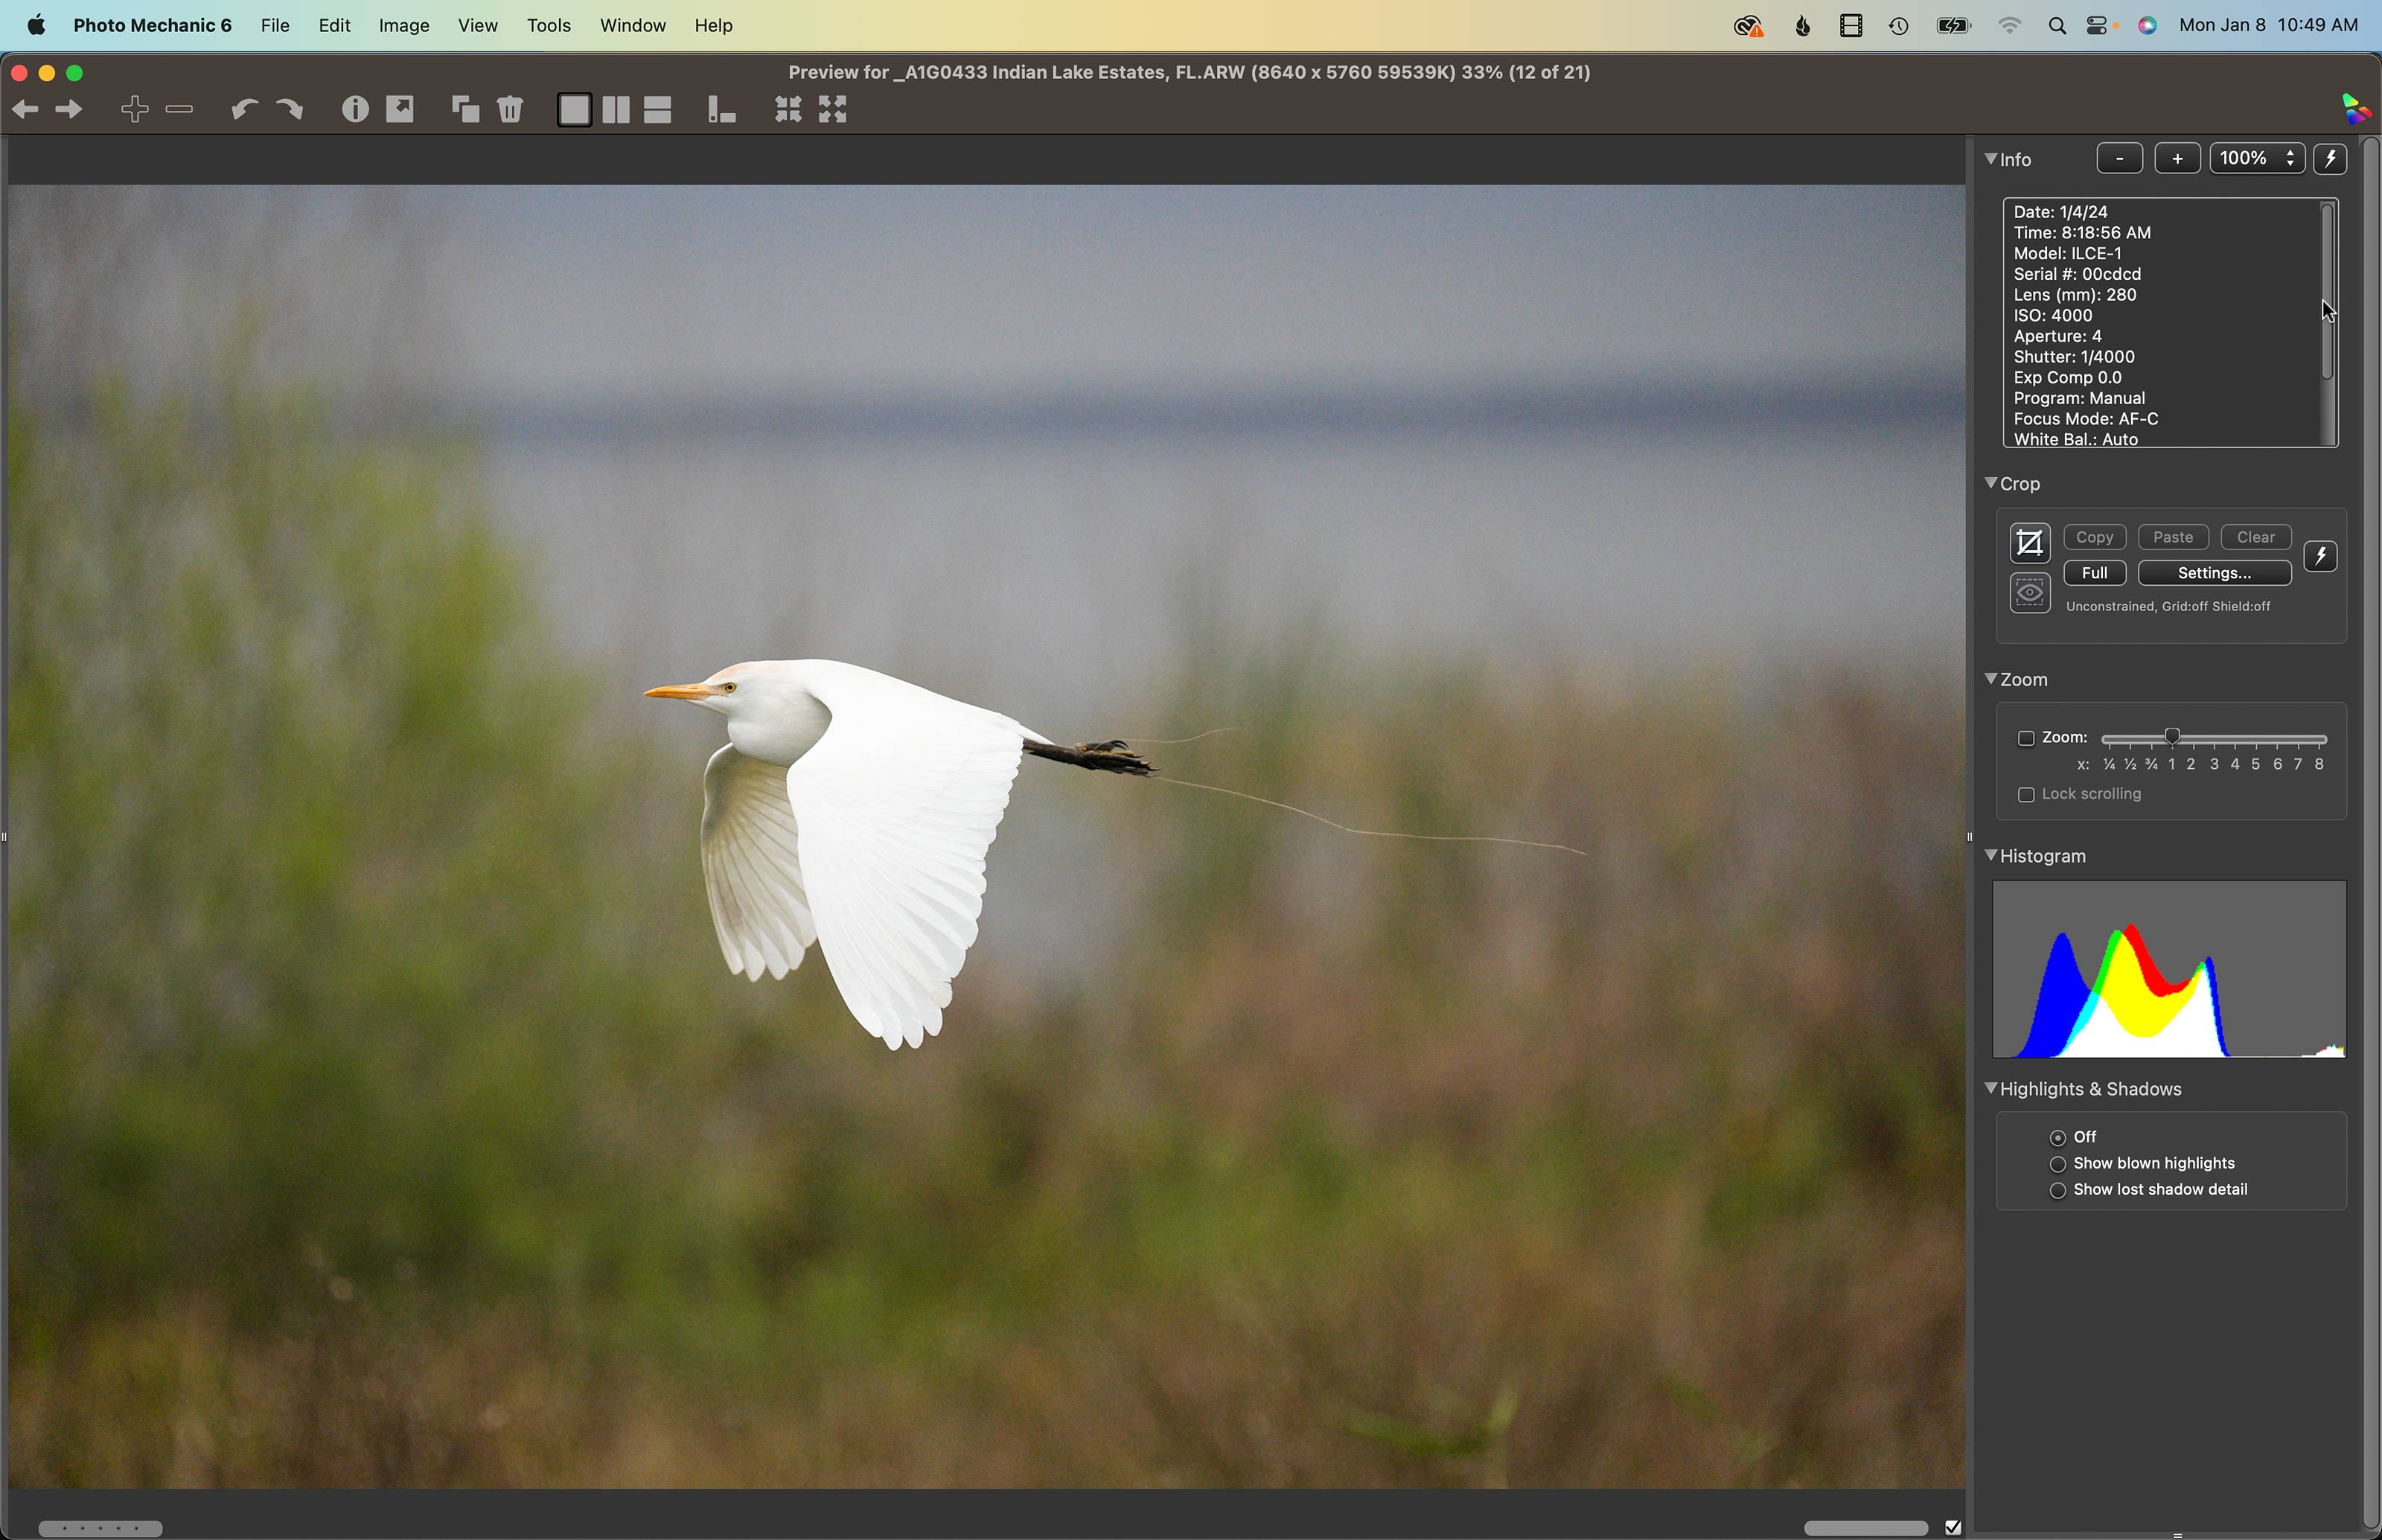
Task: Collapse the Crop panel
Action: coord(1991,483)
